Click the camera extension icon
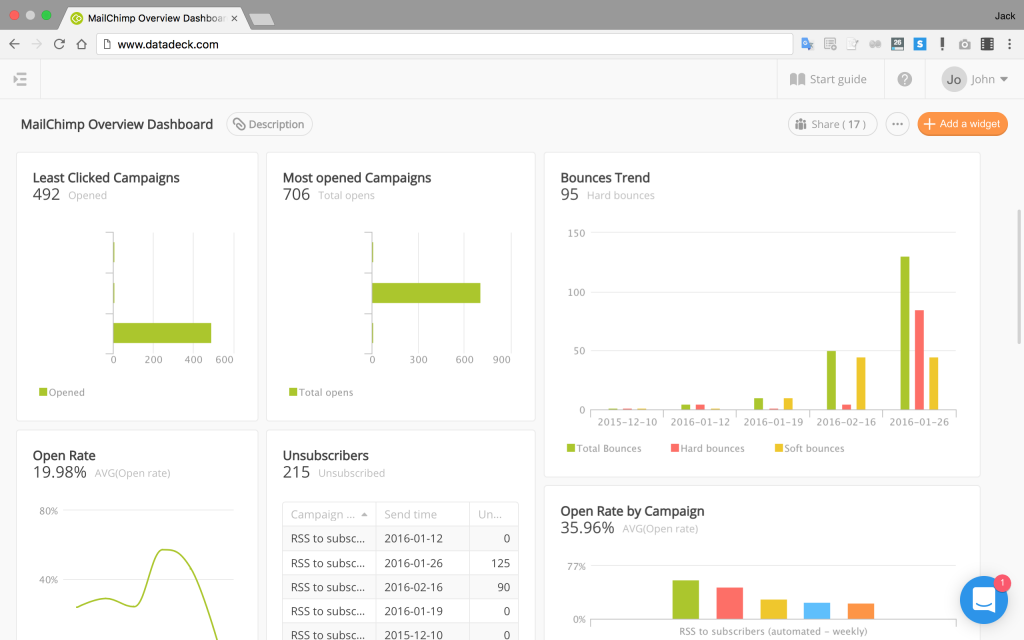This screenshot has height=640, width=1024. point(965,44)
